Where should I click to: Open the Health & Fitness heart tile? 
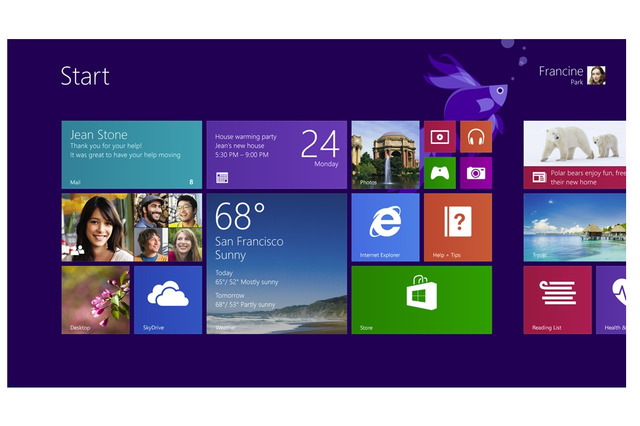pos(611,299)
